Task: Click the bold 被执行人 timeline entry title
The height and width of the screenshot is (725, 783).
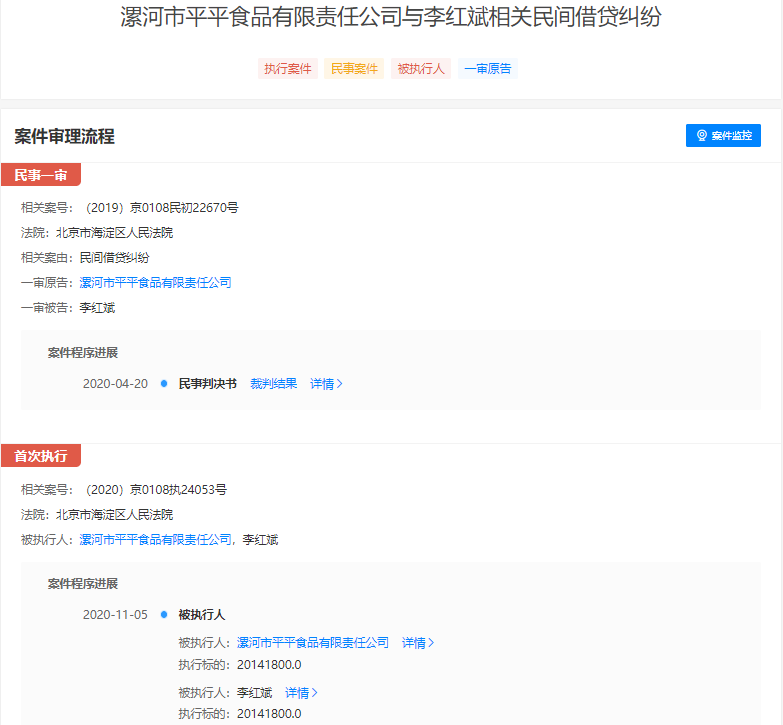Action: [202, 614]
